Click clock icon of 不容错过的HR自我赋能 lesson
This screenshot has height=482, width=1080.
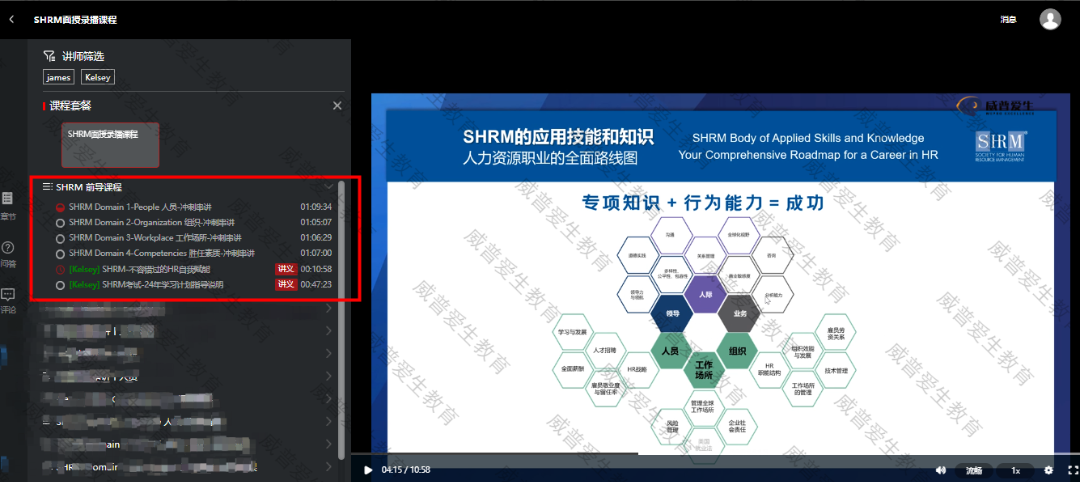click(x=61, y=269)
